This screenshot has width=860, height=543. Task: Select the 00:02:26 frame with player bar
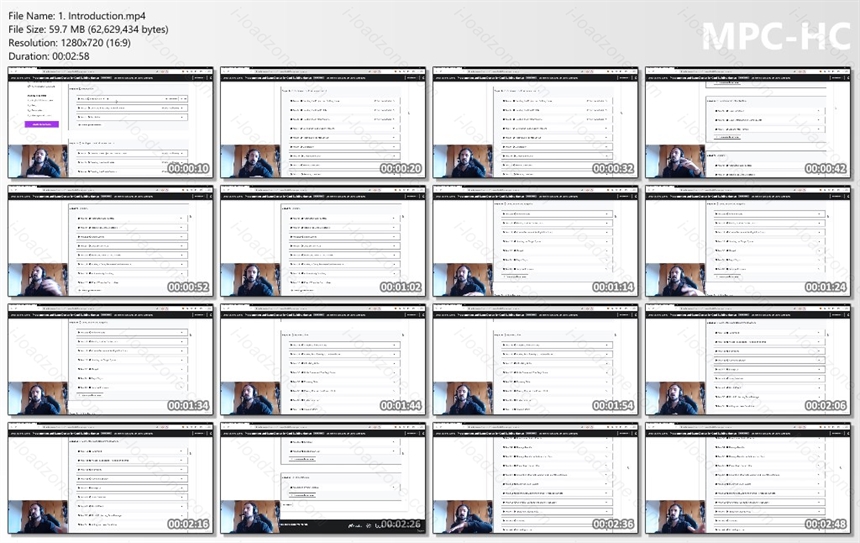coord(323,478)
